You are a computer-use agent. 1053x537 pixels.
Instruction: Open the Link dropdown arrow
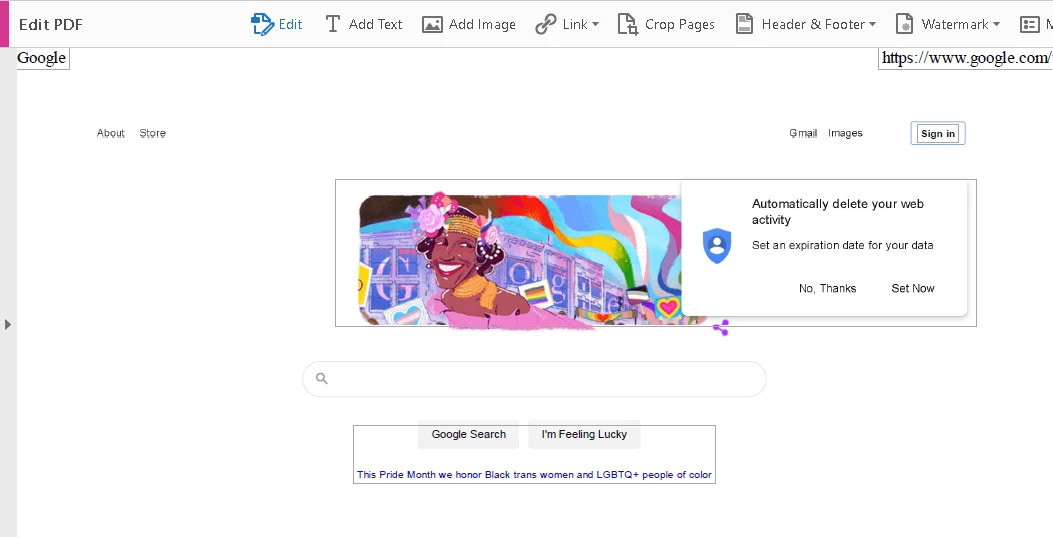coord(595,24)
